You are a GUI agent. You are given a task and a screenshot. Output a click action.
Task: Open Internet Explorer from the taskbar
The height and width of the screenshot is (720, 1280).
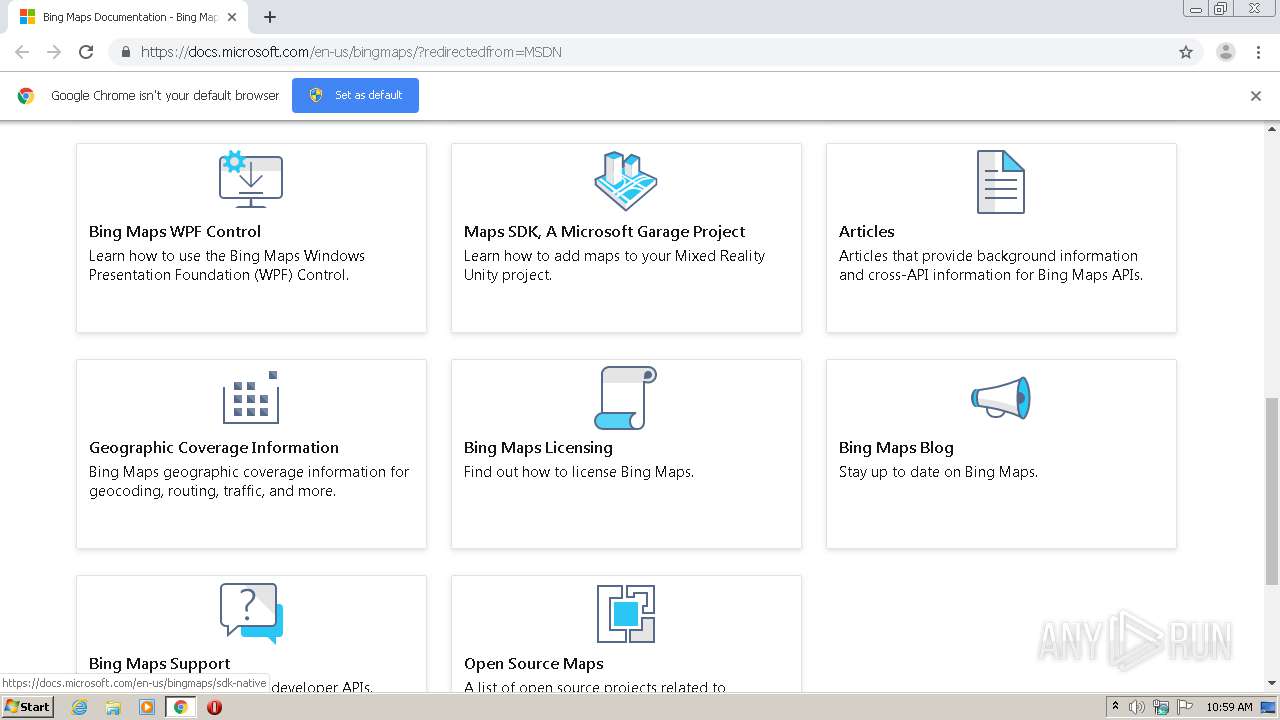pyautogui.click(x=80, y=707)
